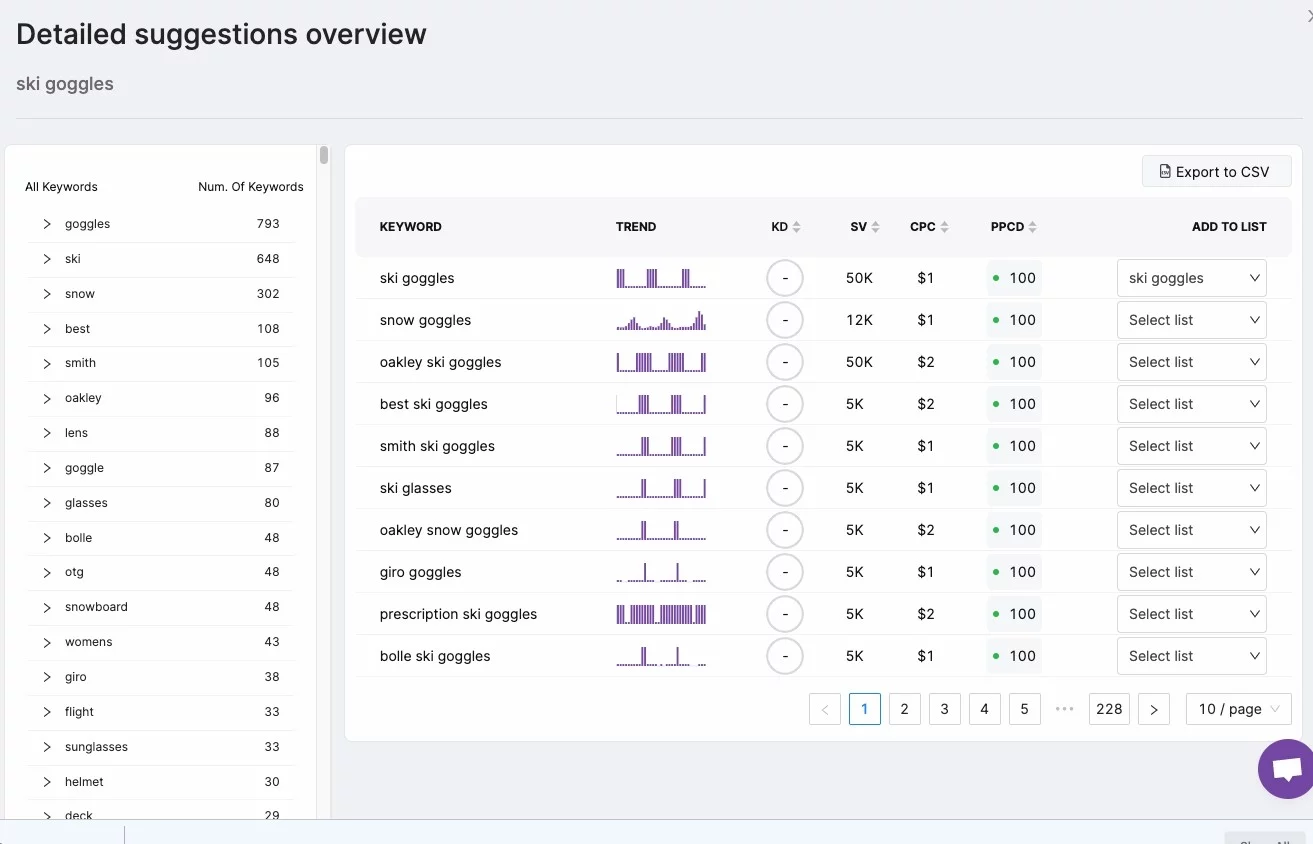Export keywords to CSV

point(1216,172)
